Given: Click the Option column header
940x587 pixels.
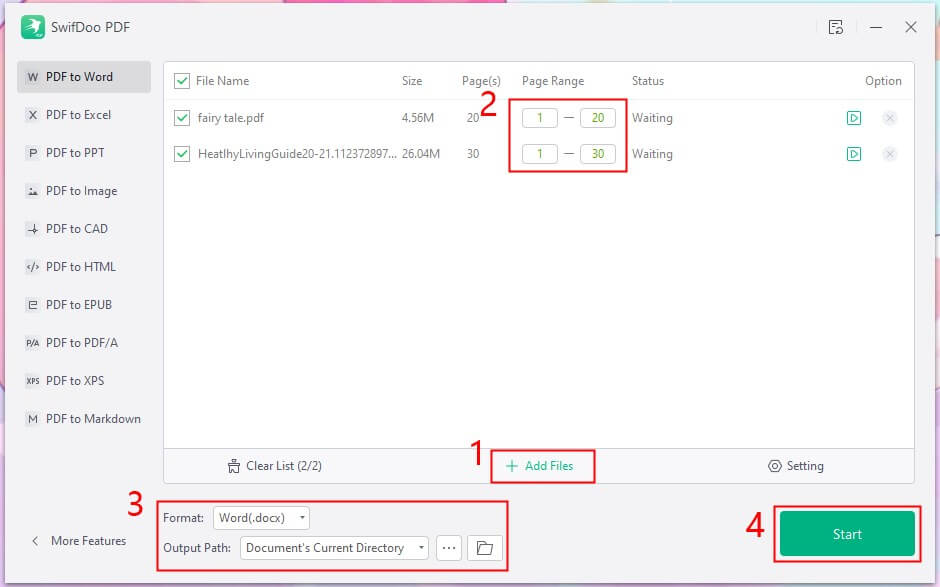Looking at the screenshot, I should (x=883, y=81).
